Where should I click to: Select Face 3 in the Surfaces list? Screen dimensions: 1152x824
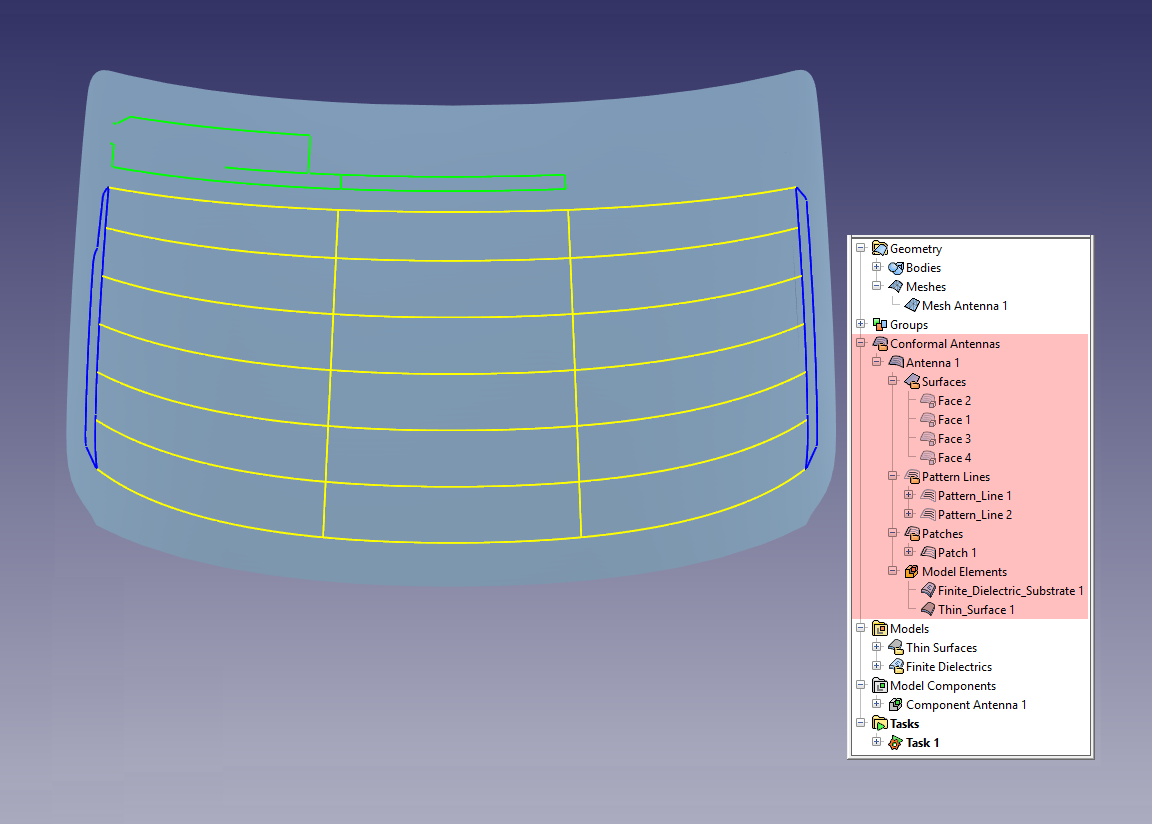tap(954, 439)
